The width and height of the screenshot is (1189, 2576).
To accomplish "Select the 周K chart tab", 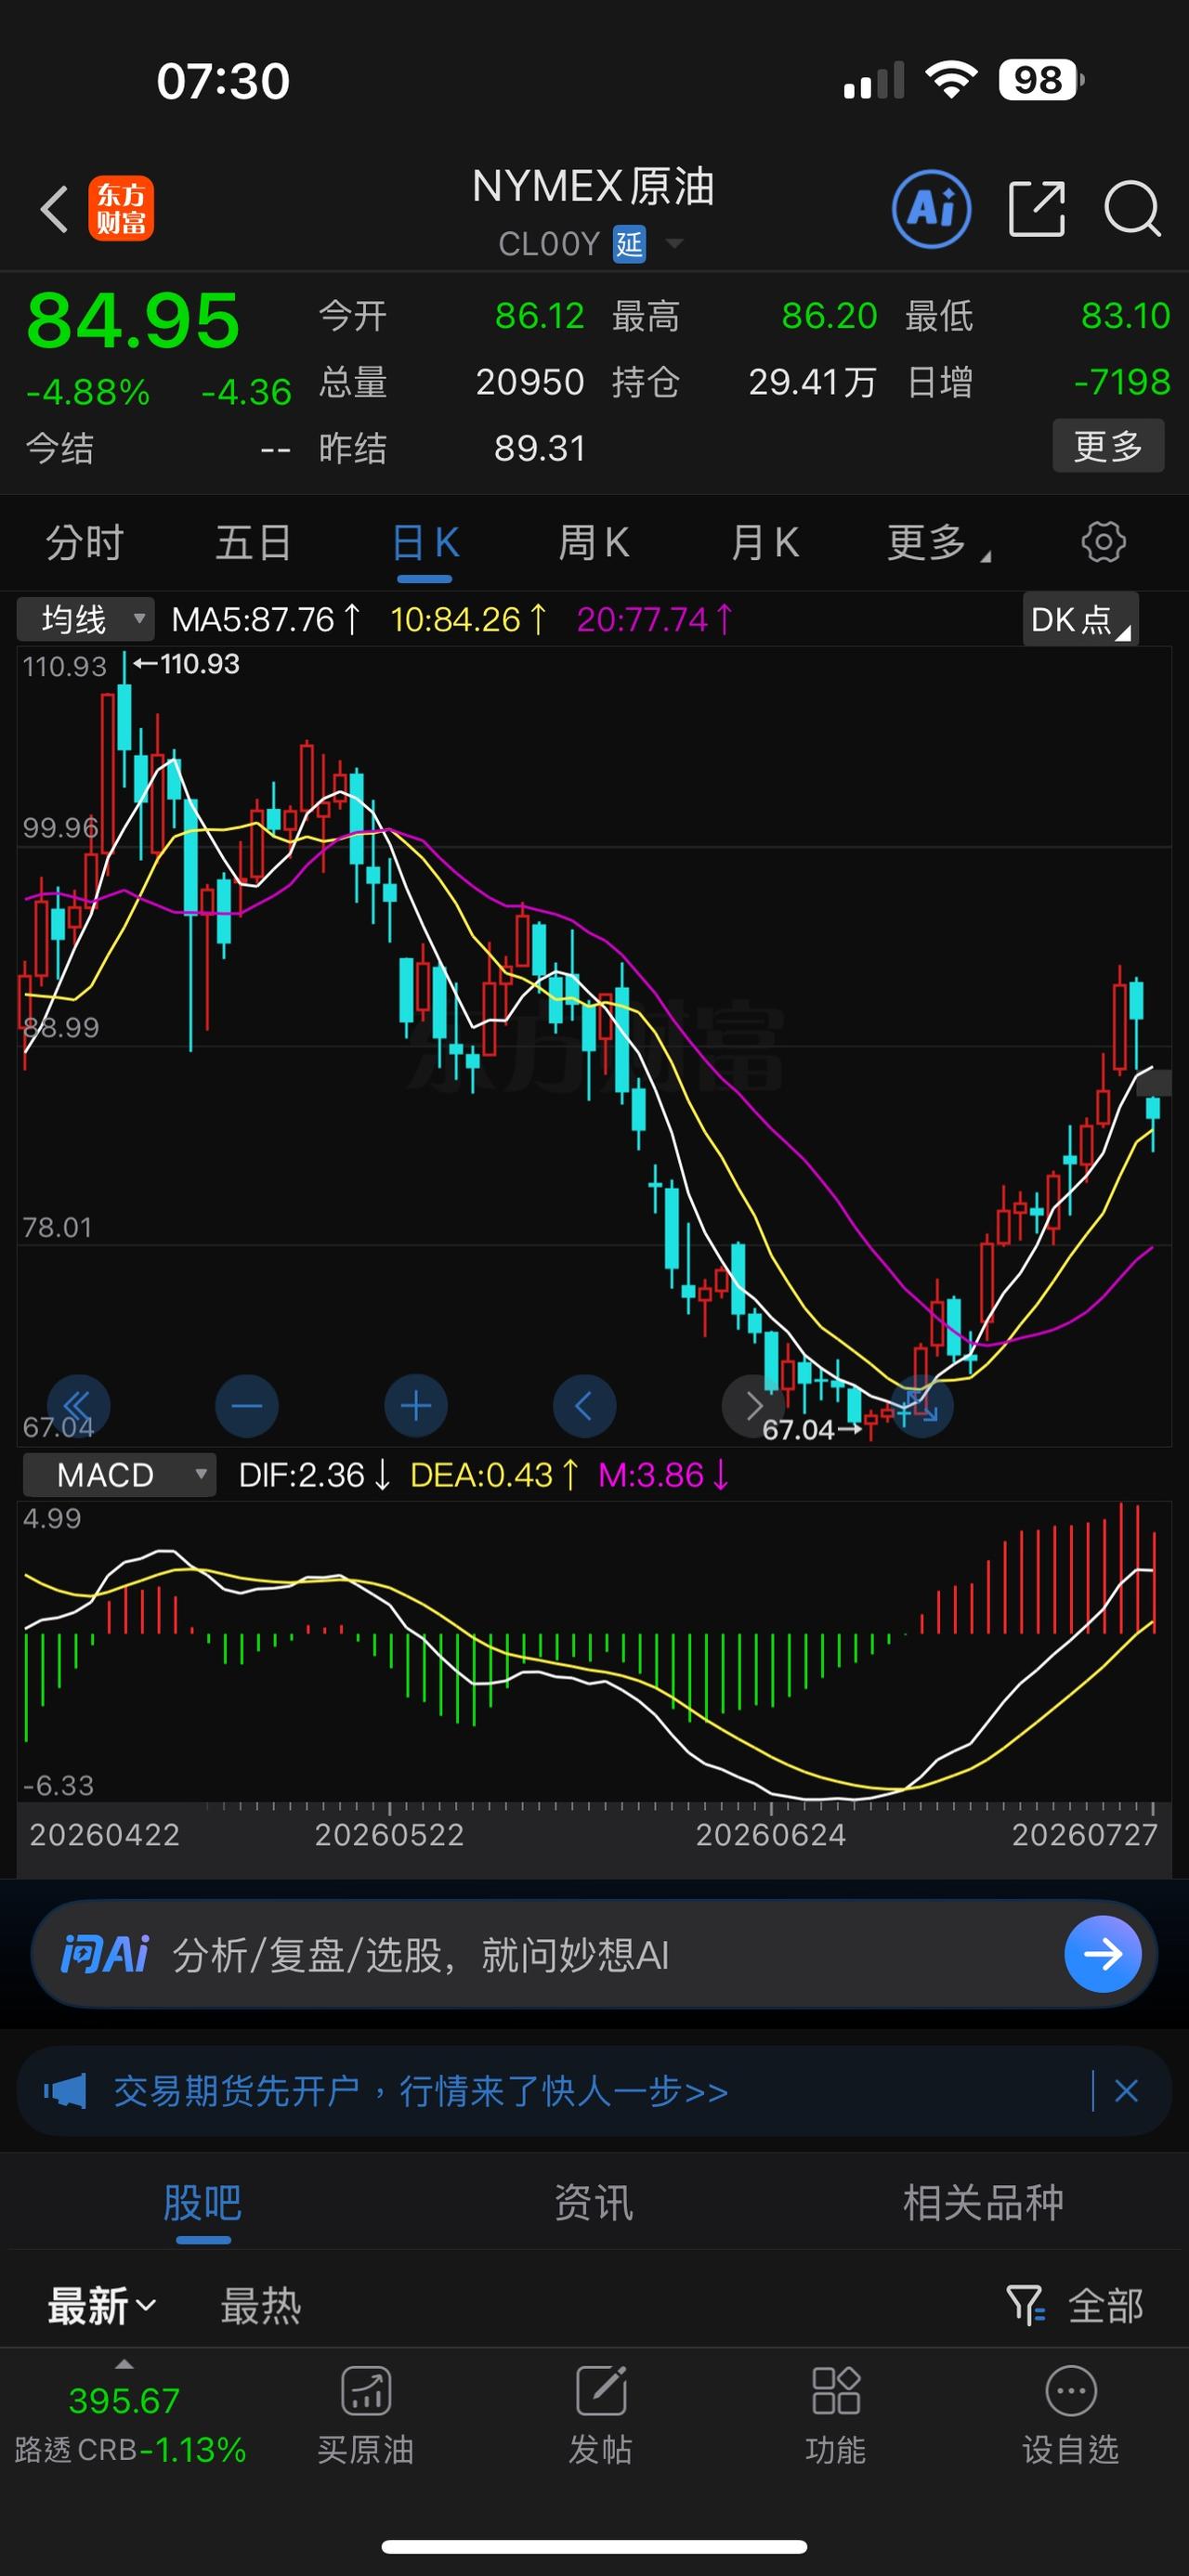I will click(x=594, y=543).
